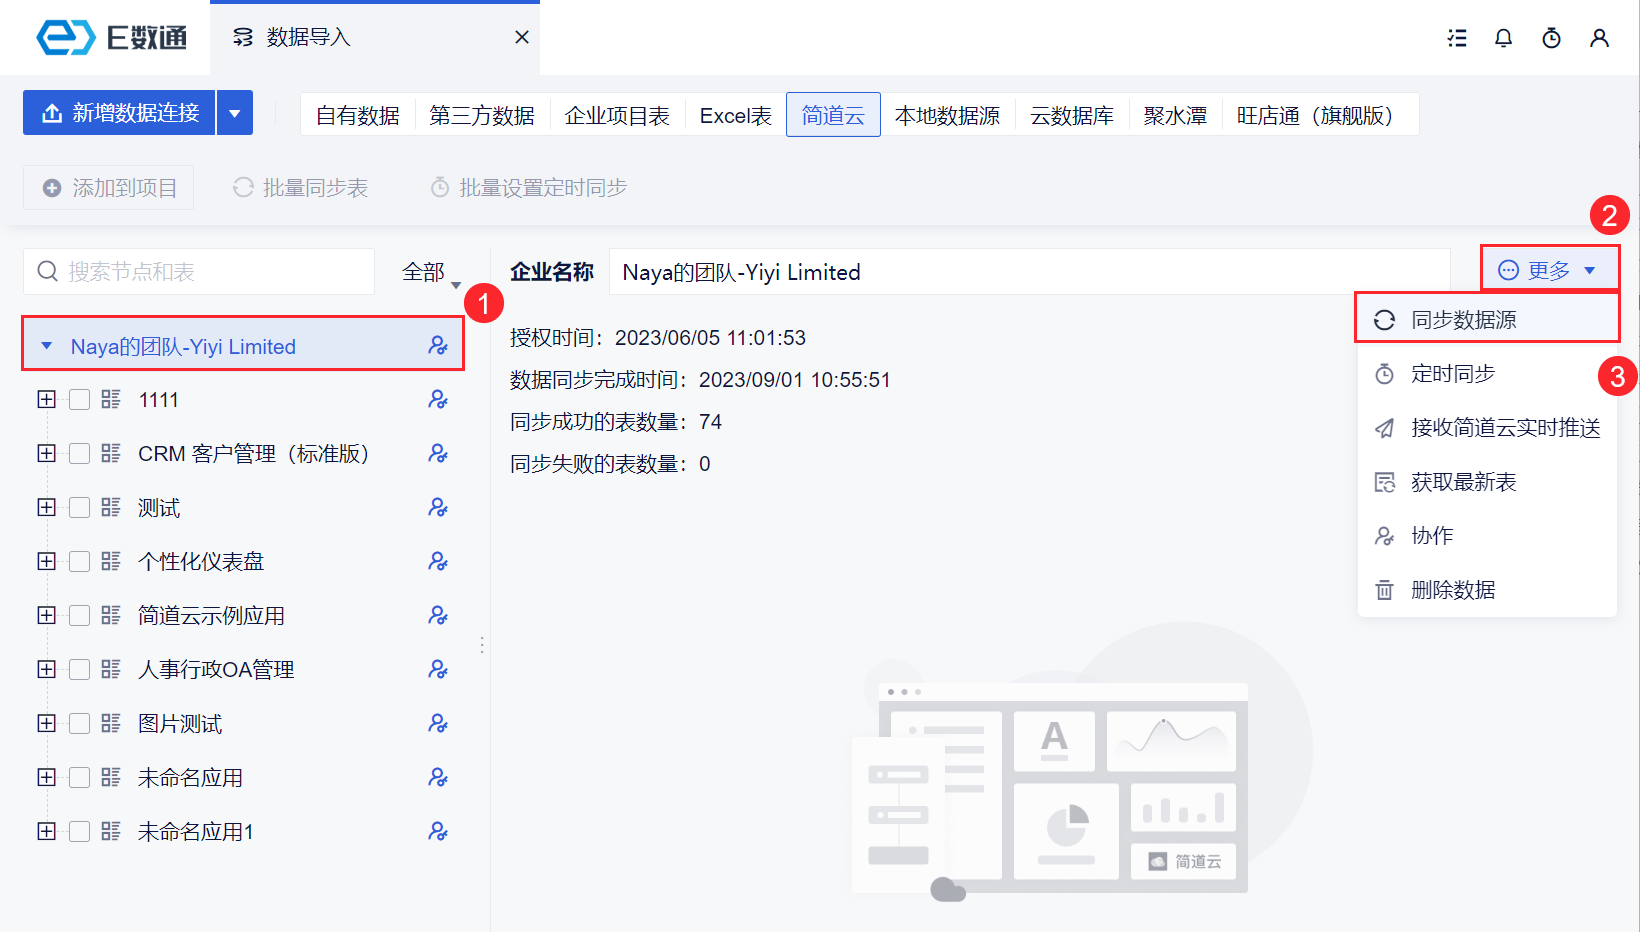Click the app icon beside 人事行政OA管理
Screen dimensions: 1640x932
tap(111, 670)
